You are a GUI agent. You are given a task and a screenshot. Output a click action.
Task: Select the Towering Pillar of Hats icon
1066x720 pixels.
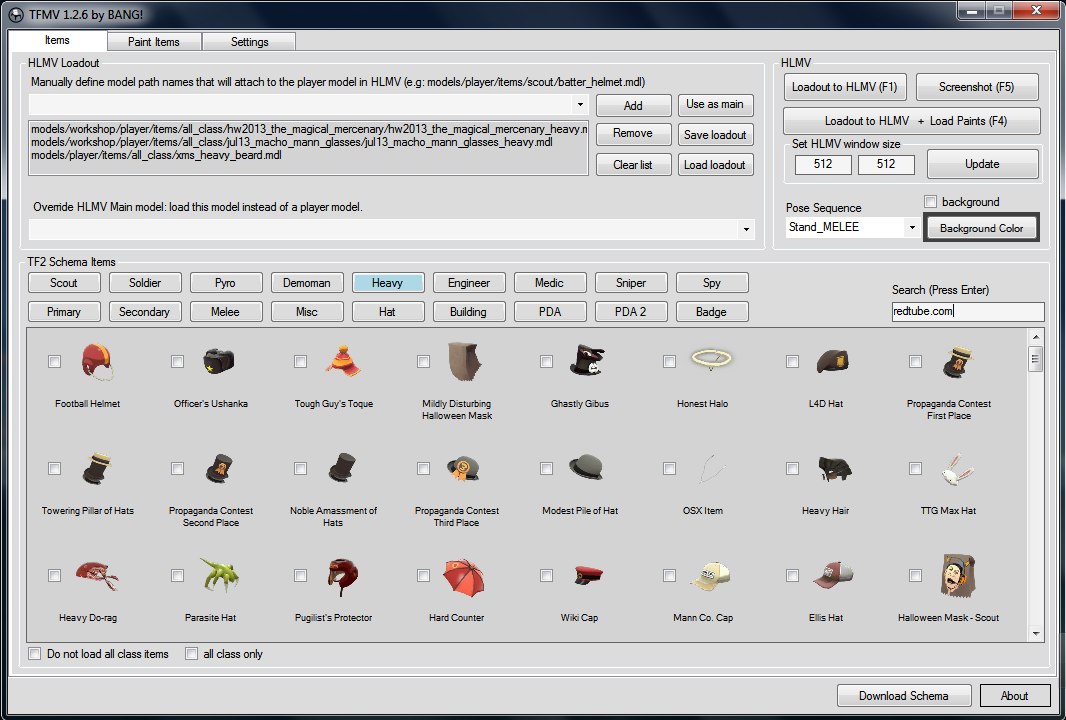[x=97, y=468]
